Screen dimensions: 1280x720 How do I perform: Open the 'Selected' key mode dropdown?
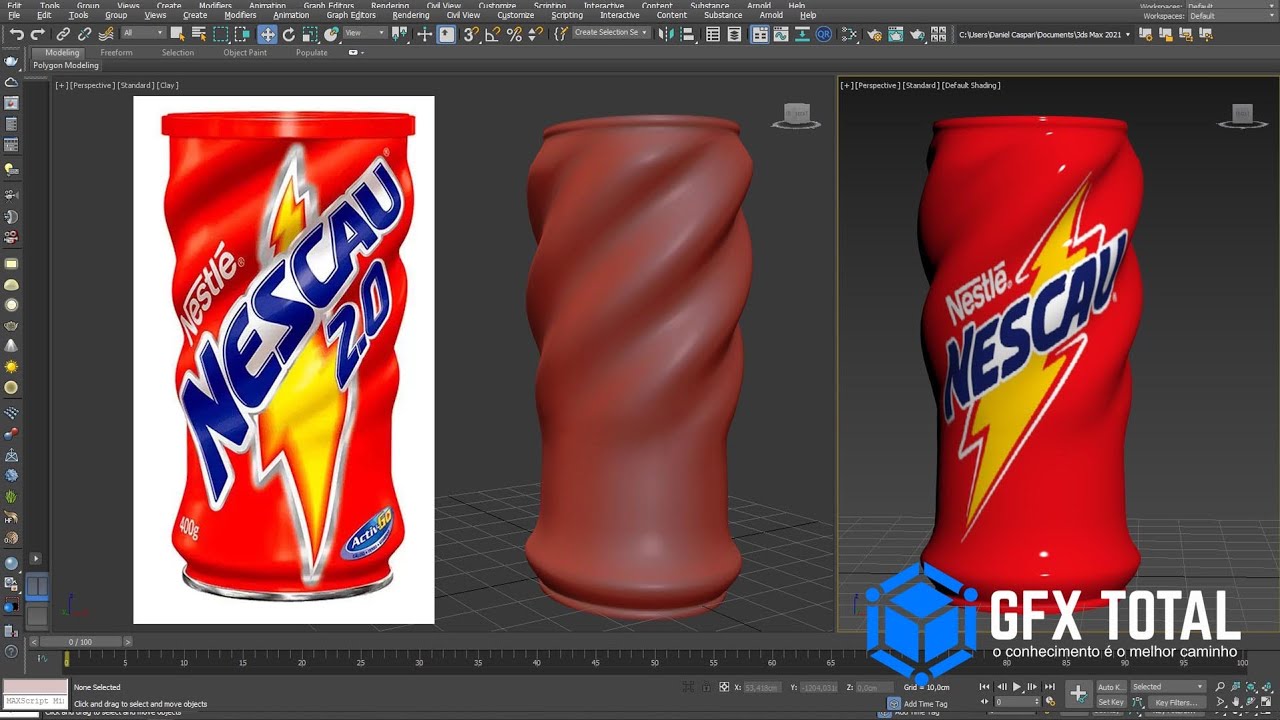[x=1167, y=687]
